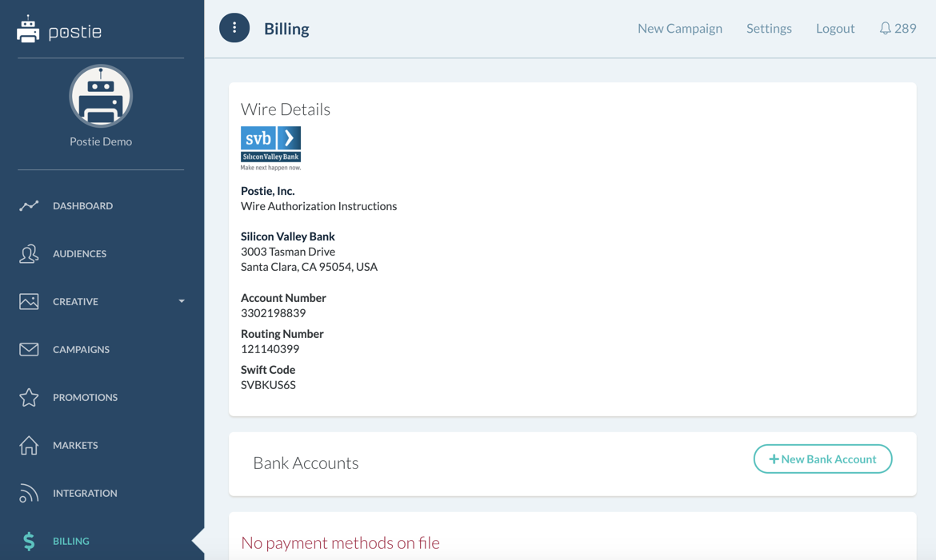Open INTEGRATION from the sidebar
Image resolution: width=936 pixels, height=560 pixels.
(x=85, y=493)
